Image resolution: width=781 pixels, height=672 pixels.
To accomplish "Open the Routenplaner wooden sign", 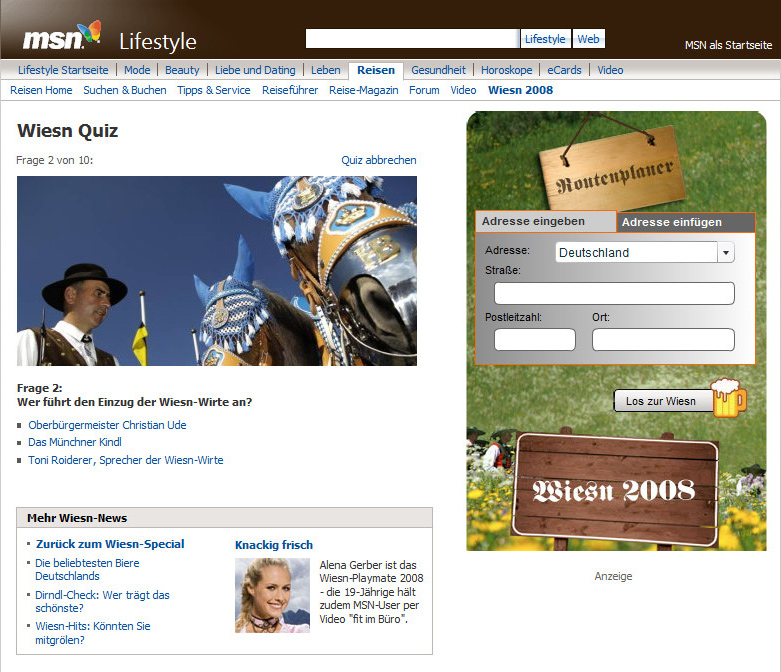I will (x=613, y=168).
